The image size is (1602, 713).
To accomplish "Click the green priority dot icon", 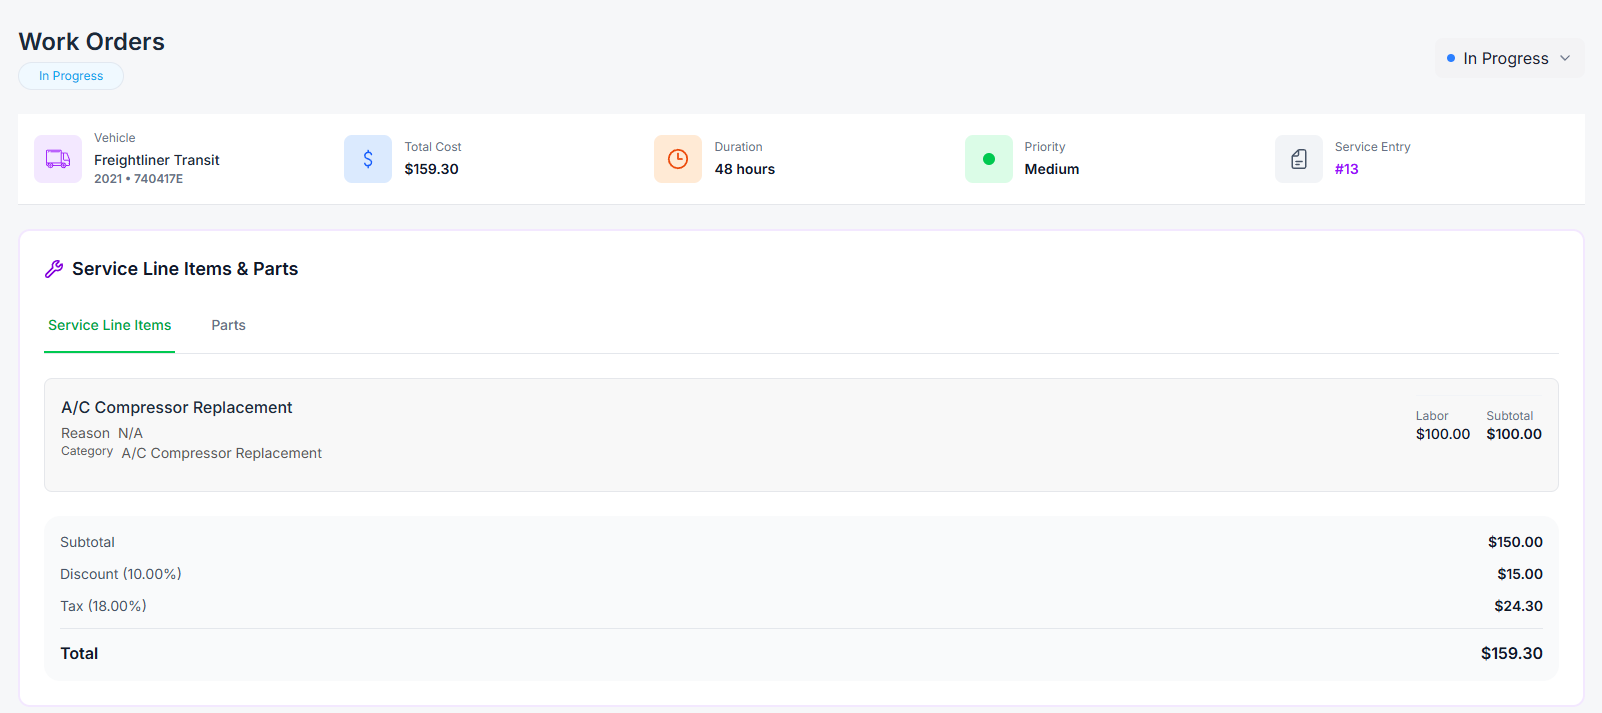I will point(988,159).
